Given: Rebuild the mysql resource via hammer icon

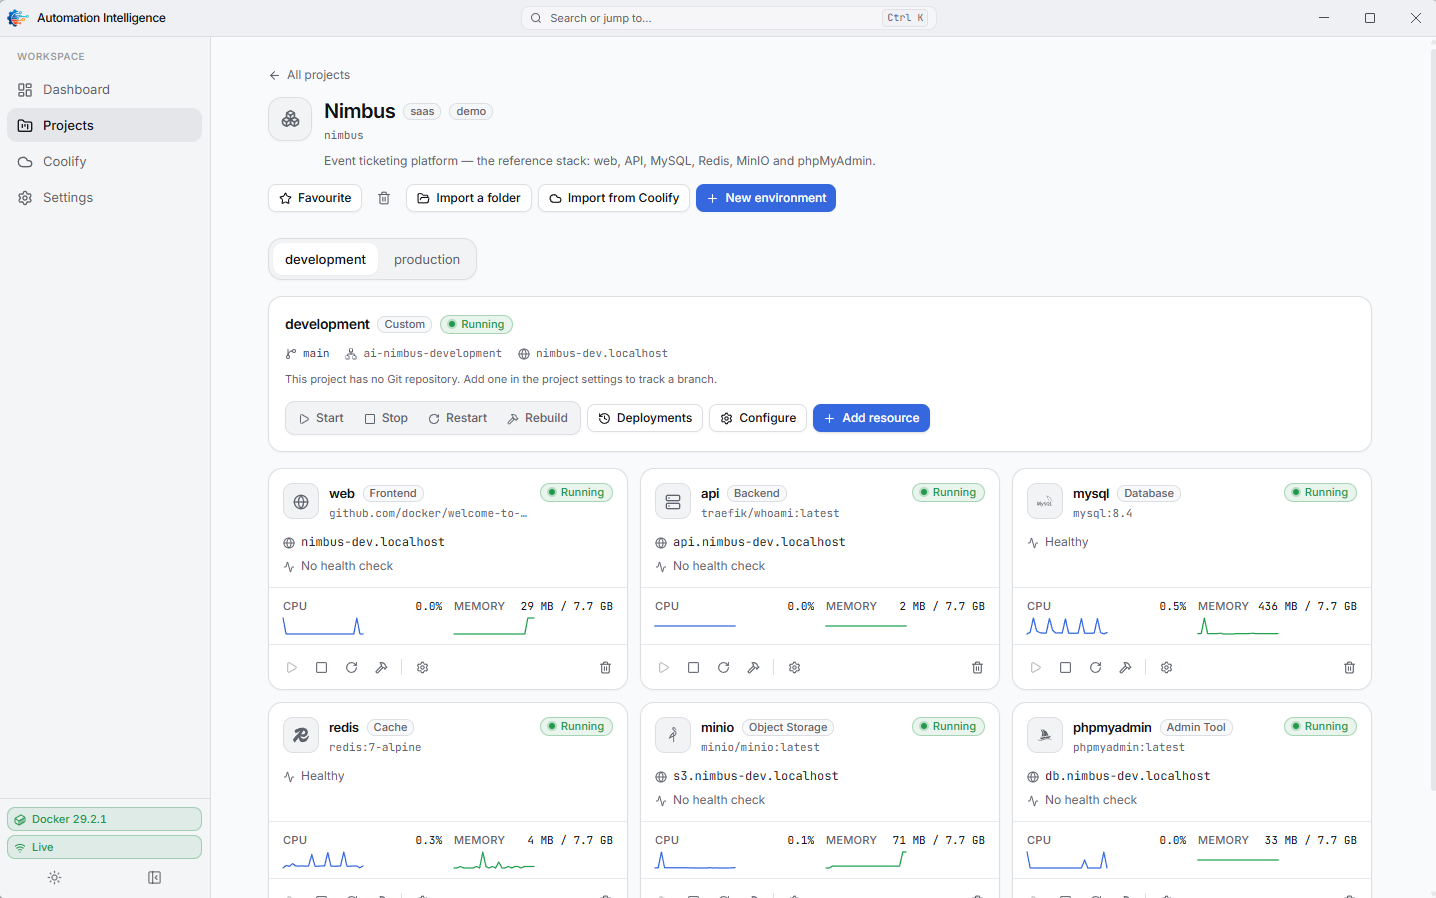Looking at the screenshot, I should pos(1126,667).
